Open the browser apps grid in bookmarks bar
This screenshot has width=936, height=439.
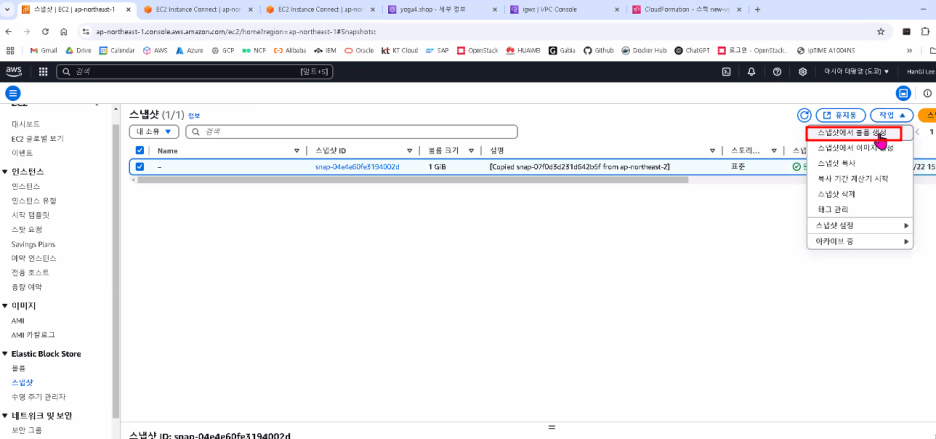tap(10, 51)
